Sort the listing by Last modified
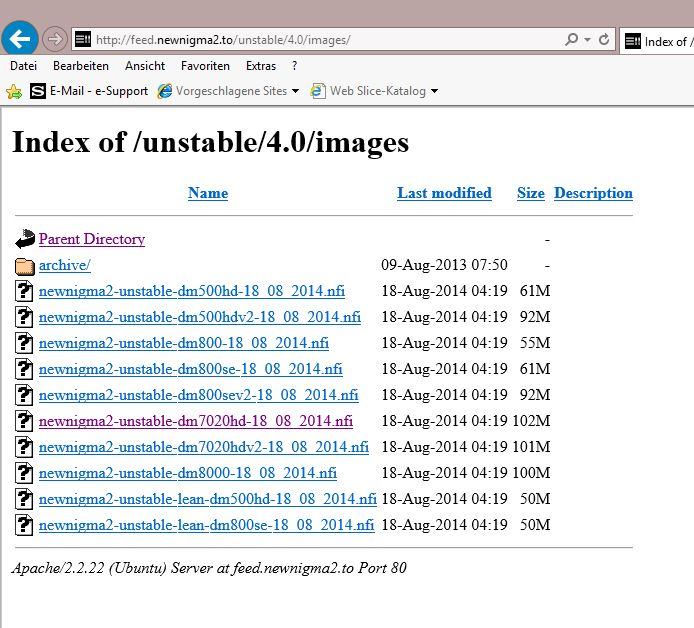The height and width of the screenshot is (628, 694). pyautogui.click(x=444, y=193)
